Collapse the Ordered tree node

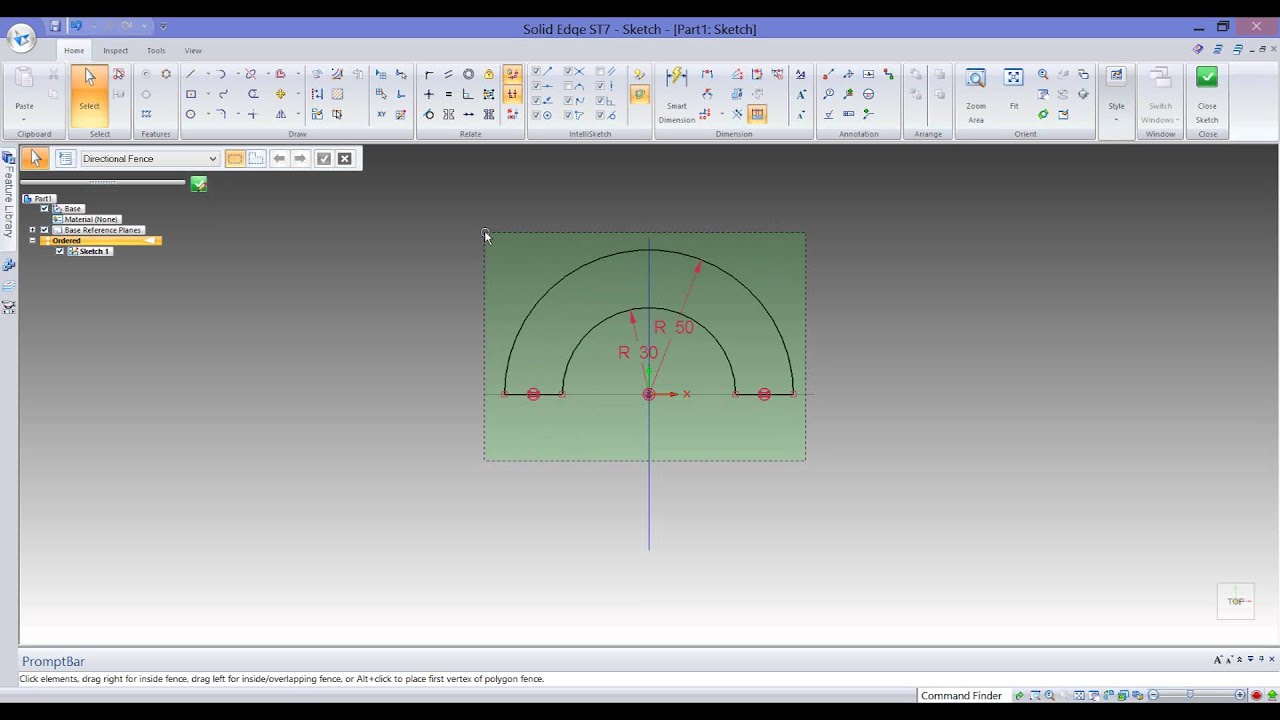point(32,241)
